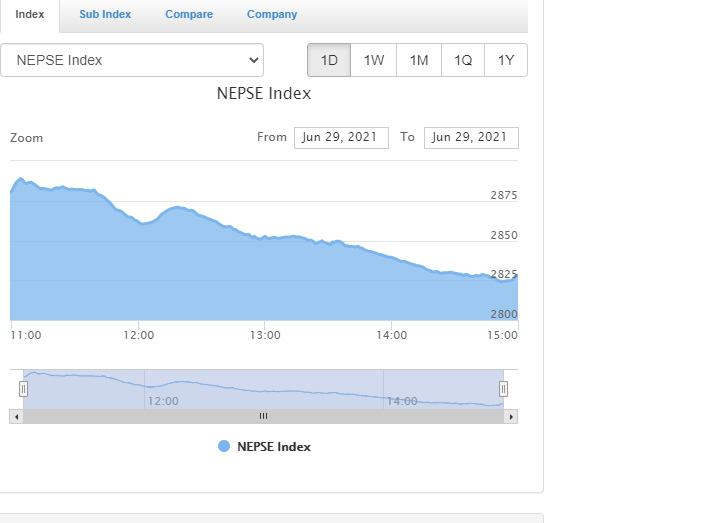
Task: Click the To date input field
Action: 471,137
